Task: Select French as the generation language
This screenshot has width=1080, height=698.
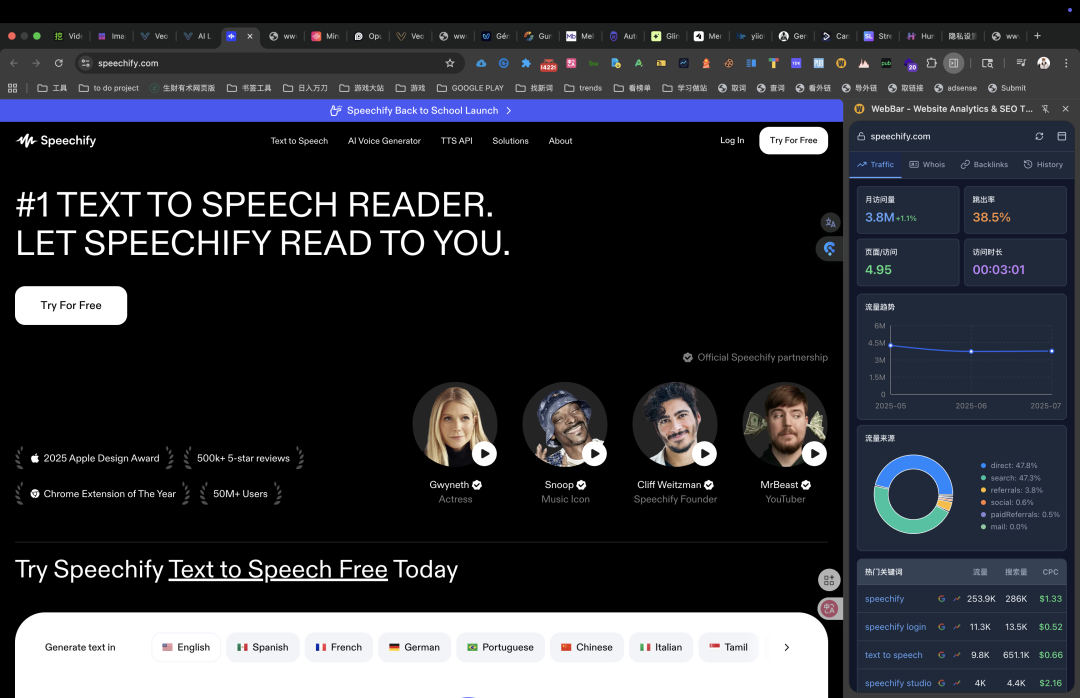Action: pos(338,647)
